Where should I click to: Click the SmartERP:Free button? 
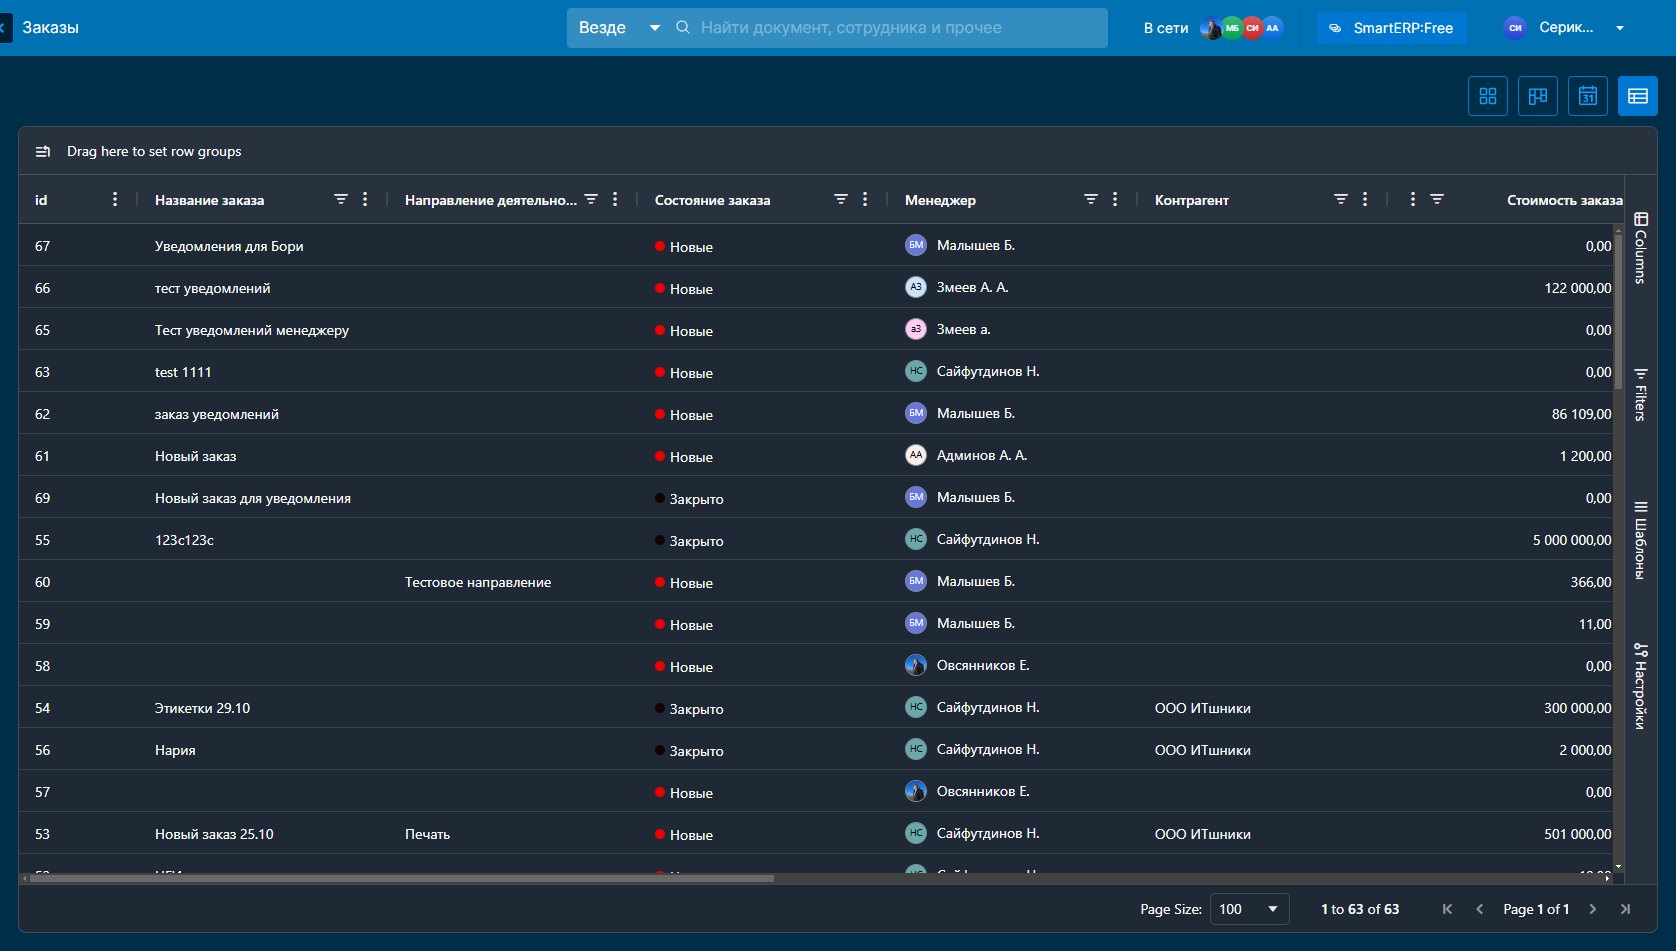(x=1391, y=28)
